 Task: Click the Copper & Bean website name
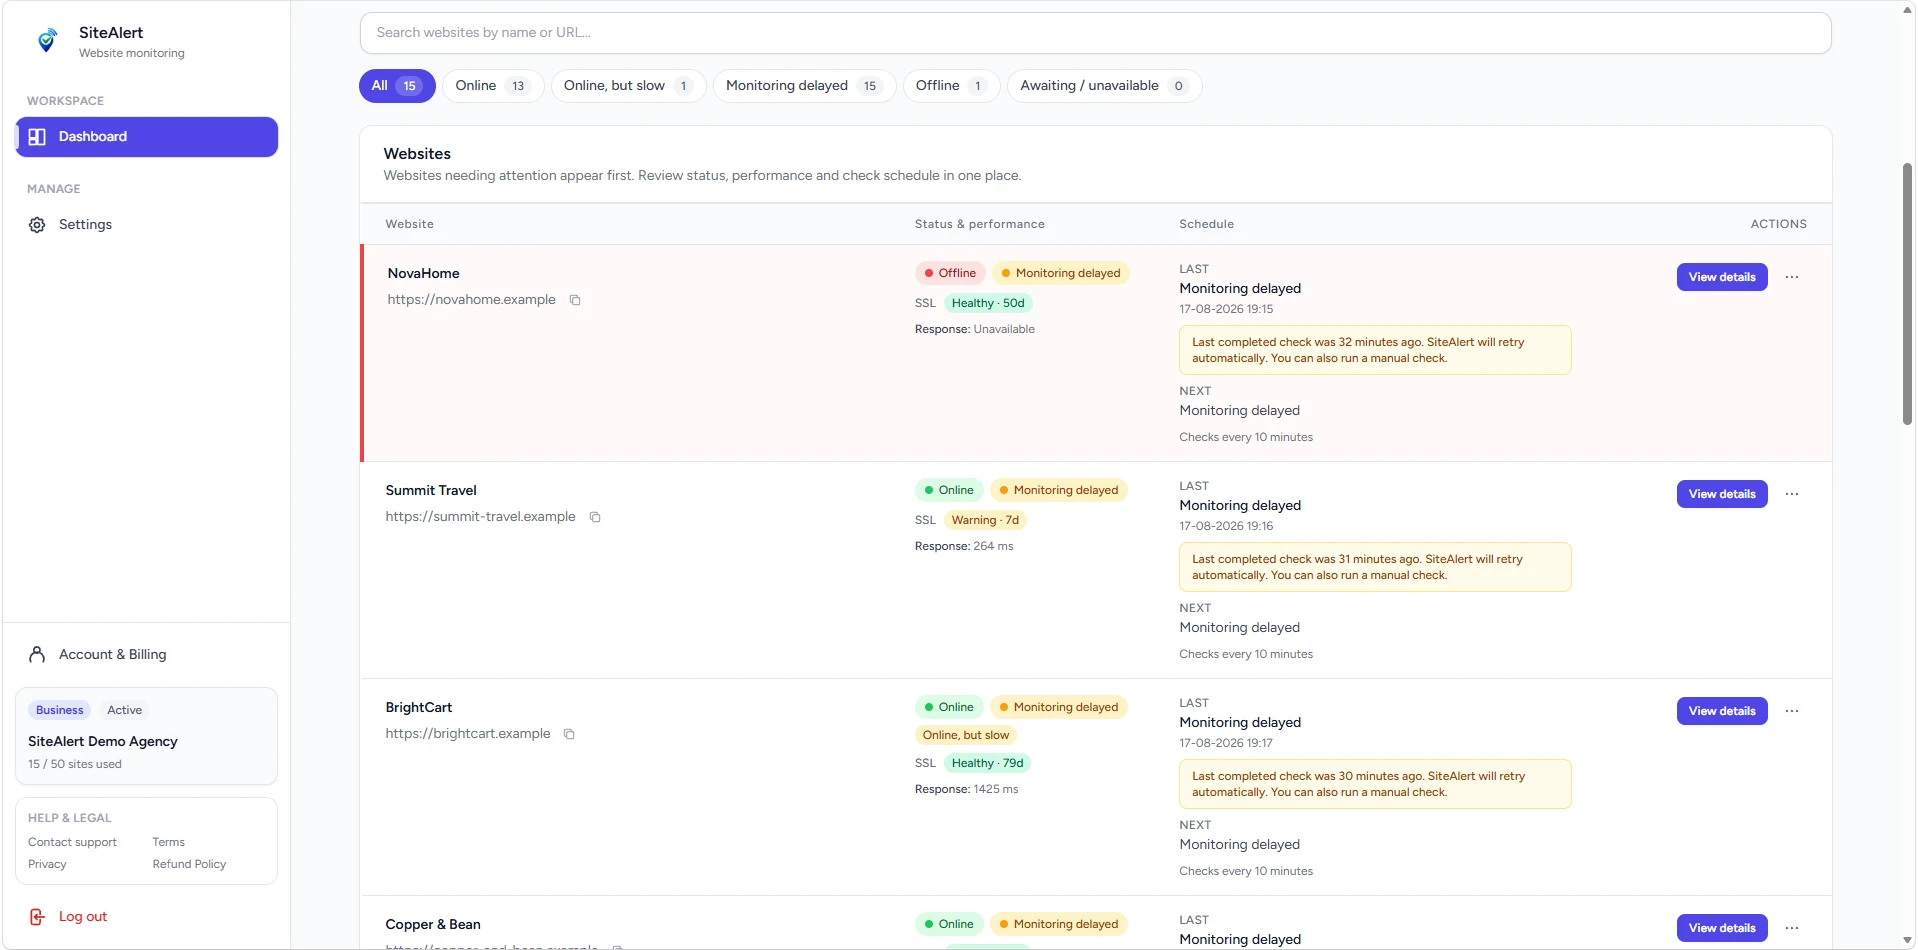[x=433, y=925]
